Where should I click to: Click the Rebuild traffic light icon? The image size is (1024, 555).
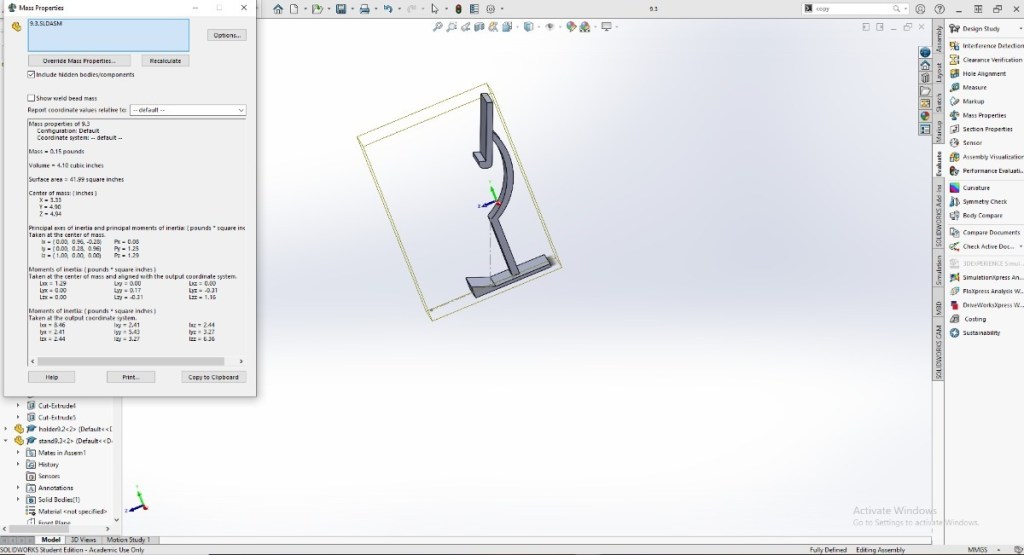456,9
